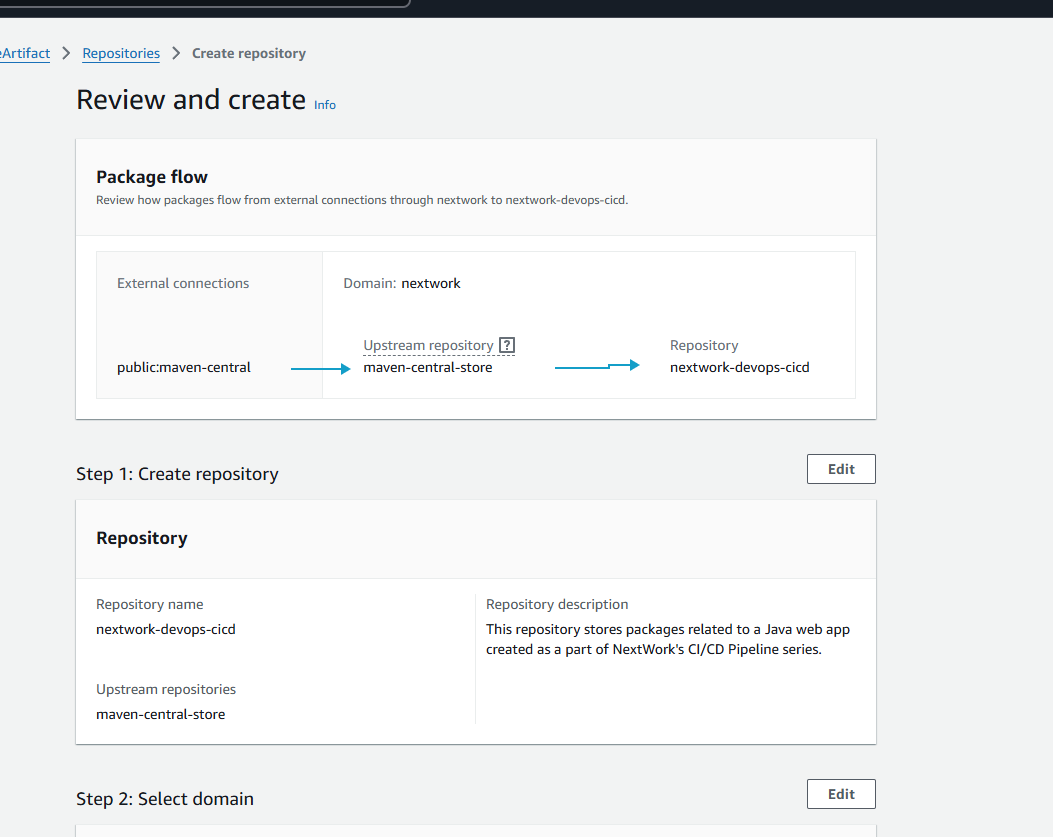Select maven-central-store in the package flow
Image resolution: width=1053 pixels, height=837 pixels.
pyautogui.click(x=427, y=367)
